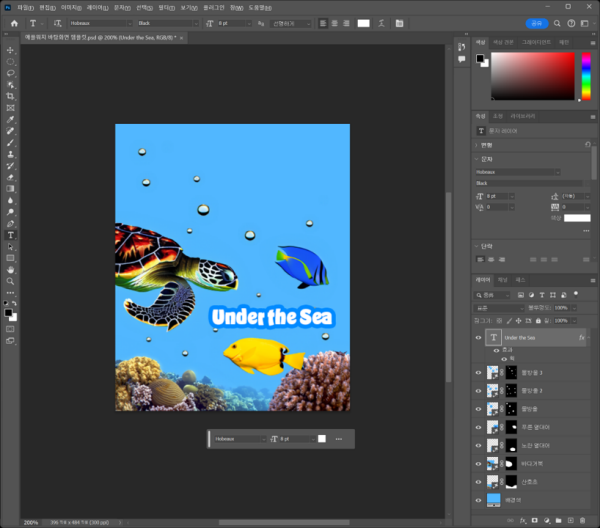The height and width of the screenshot is (528, 600).
Task: Select the Eyedropper tool
Action: (x=11, y=119)
